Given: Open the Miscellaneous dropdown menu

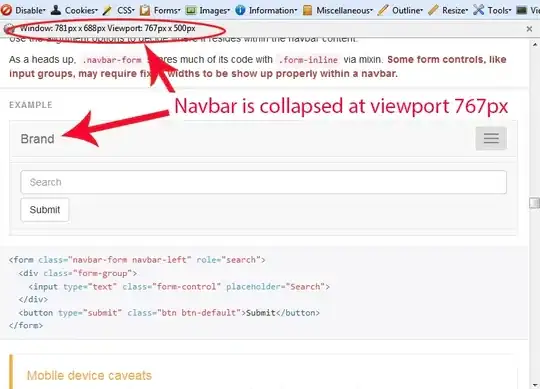Looking at the screenshot, I should 344,11.
